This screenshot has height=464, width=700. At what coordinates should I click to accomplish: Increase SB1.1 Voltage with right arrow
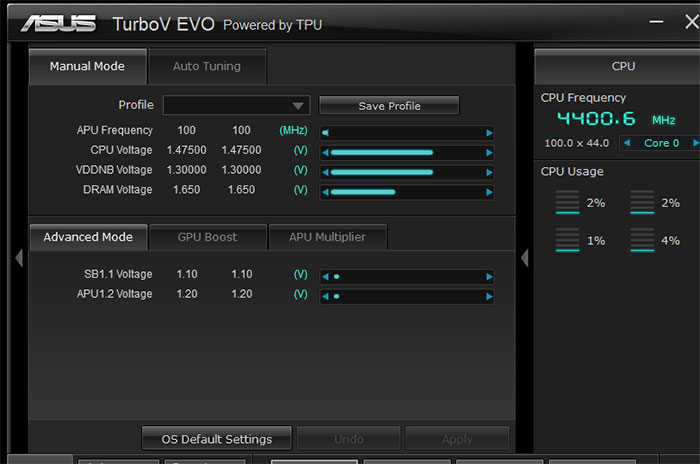[489, 276]
